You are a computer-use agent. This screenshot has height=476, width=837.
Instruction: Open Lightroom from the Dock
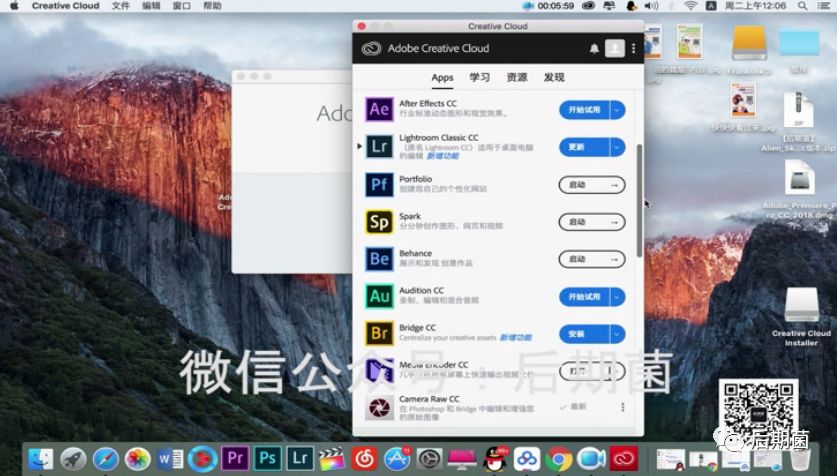(x=300, y=458)
